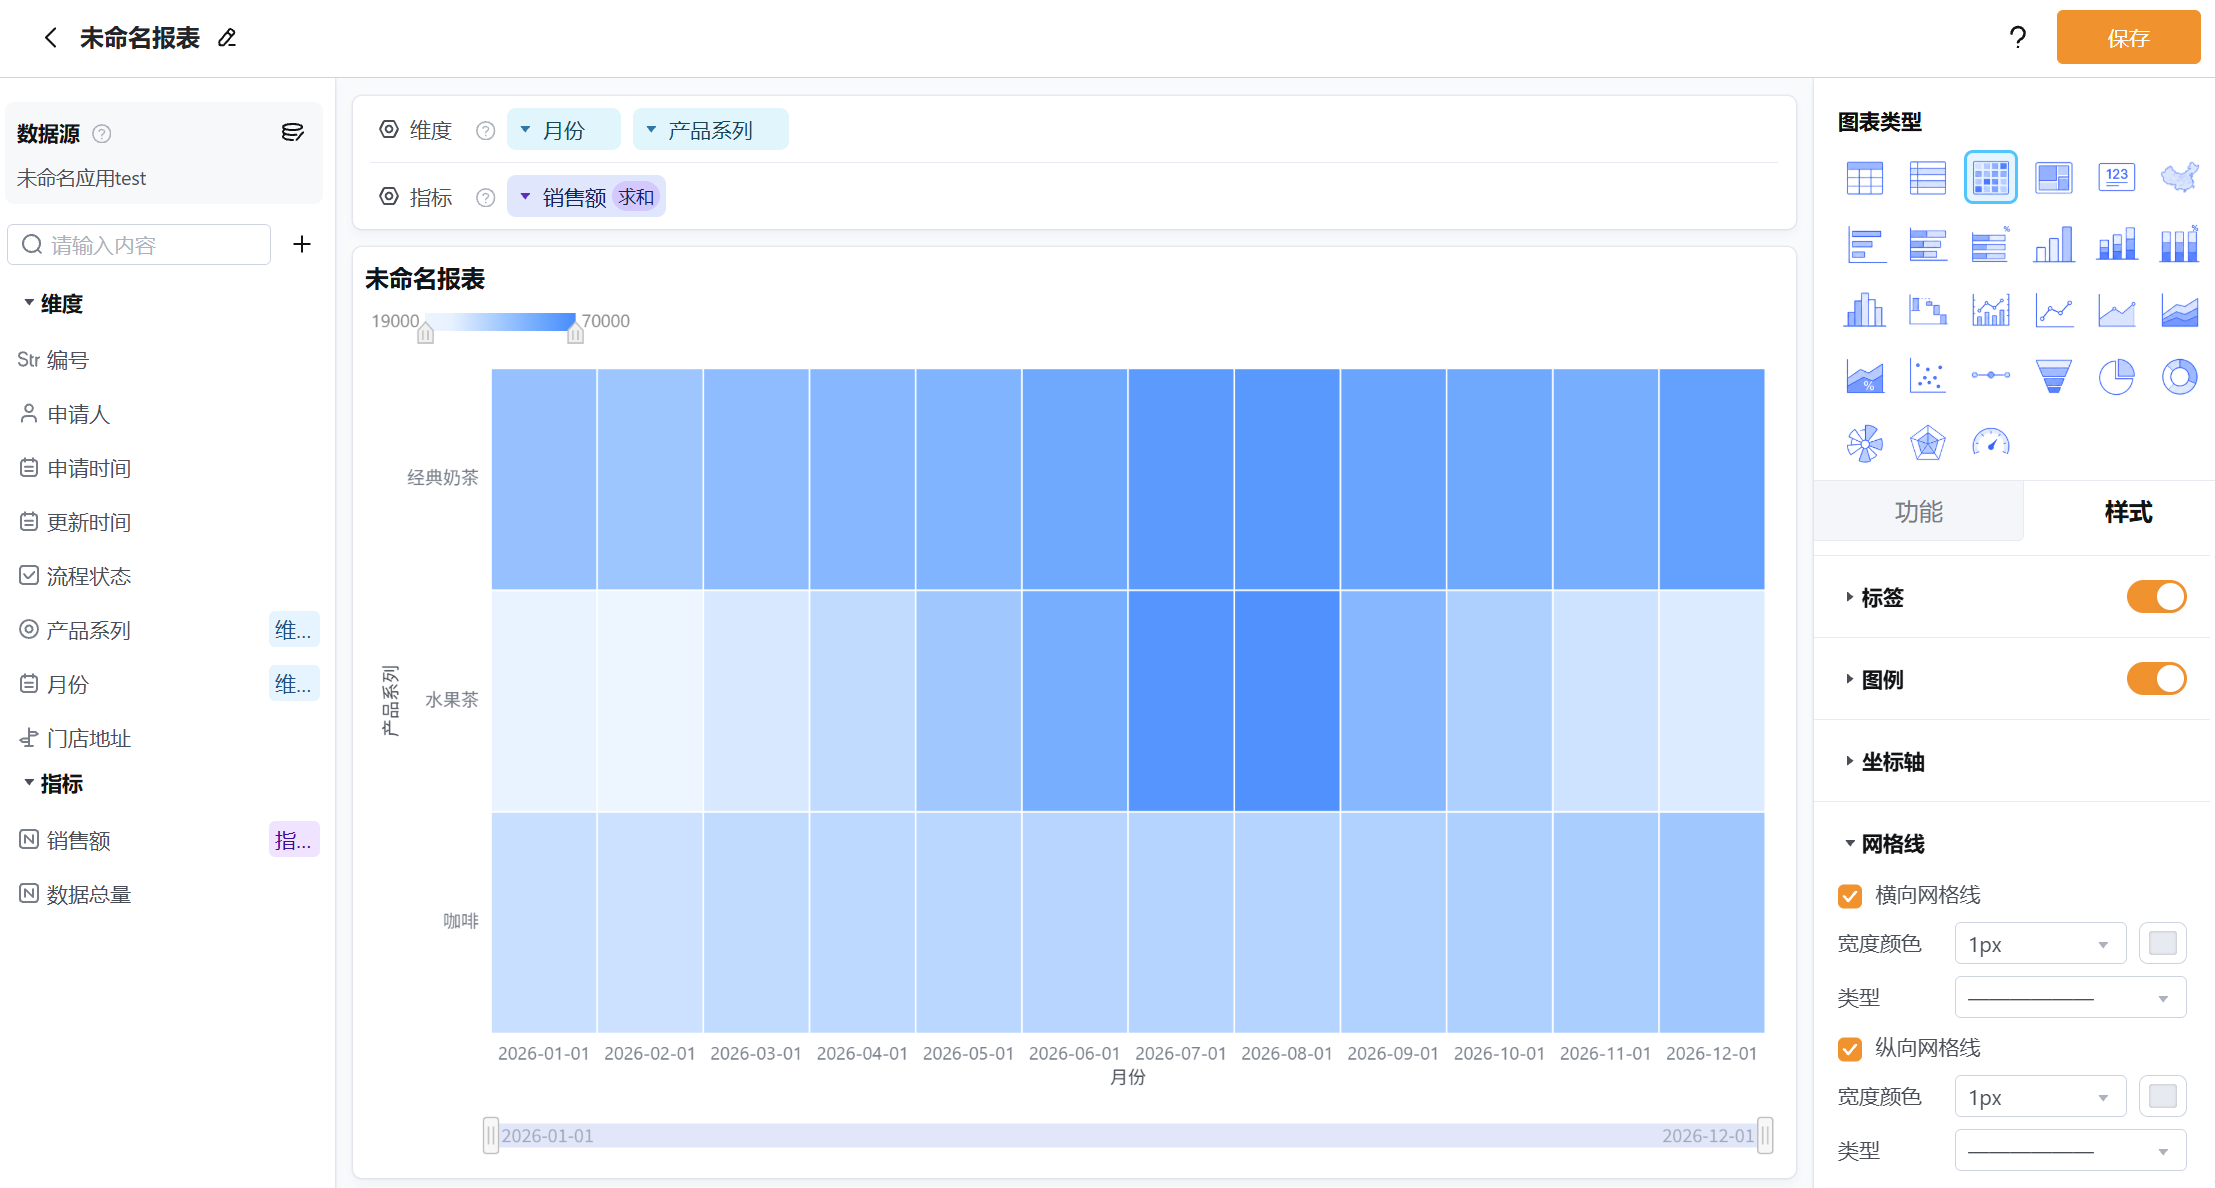Select the detail list table chart type
The height and width of the screenshot is (1188, 2215).
point(1927,178)
